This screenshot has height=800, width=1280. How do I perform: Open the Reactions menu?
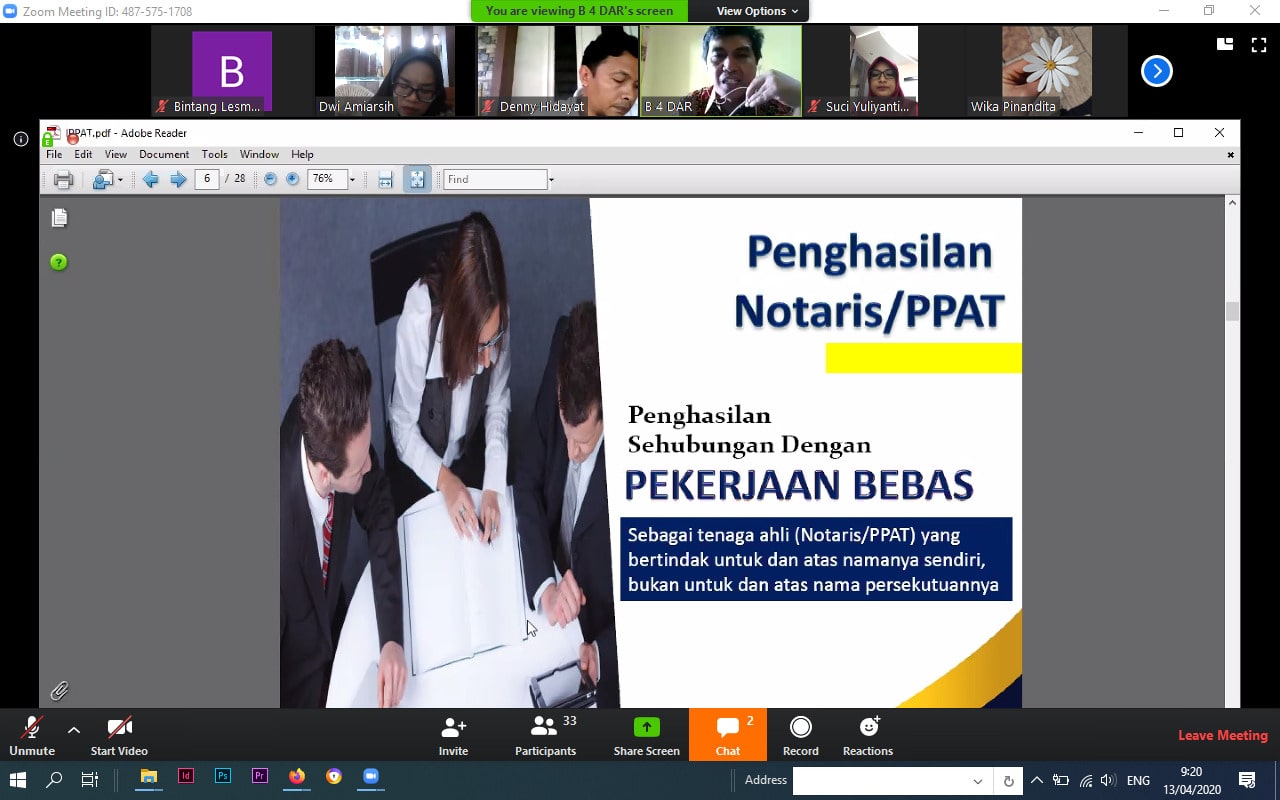867,735
